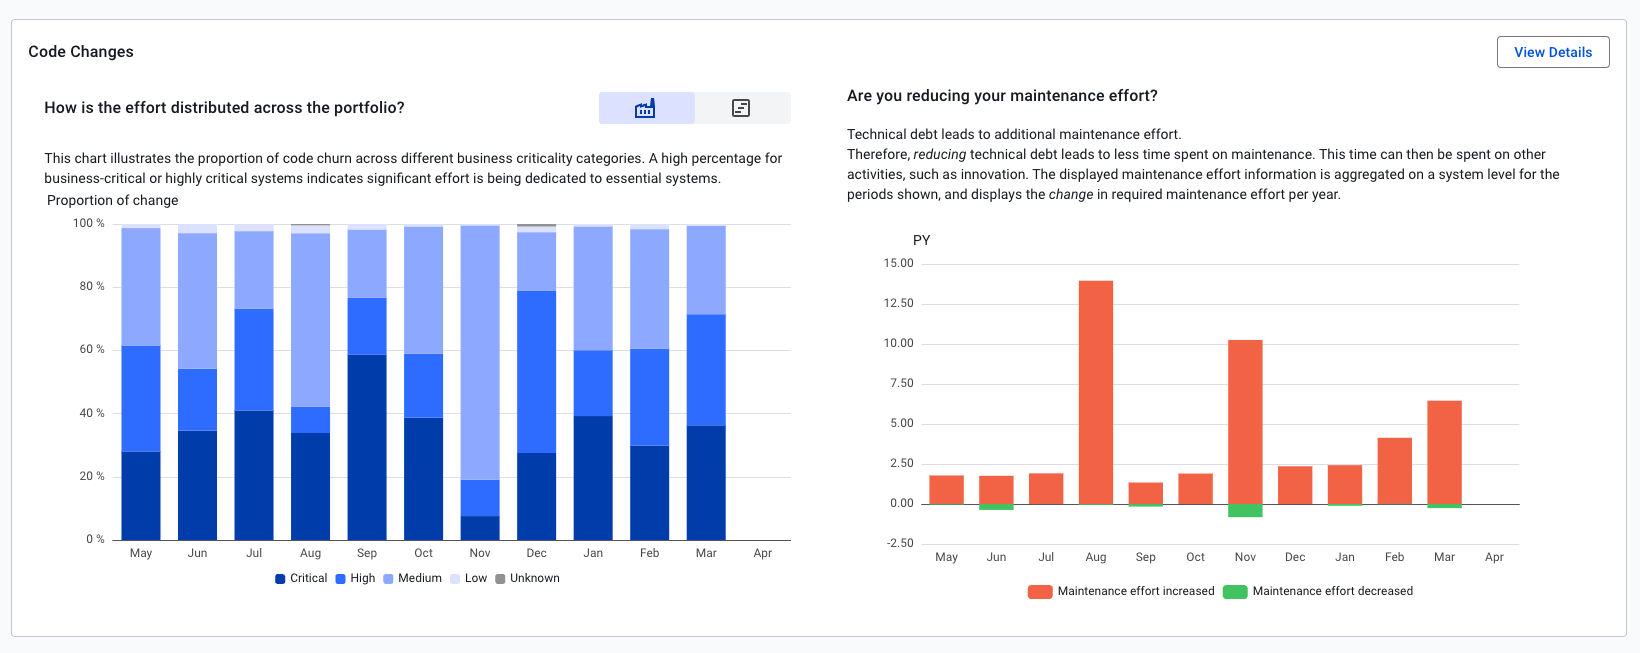Click the Medium segment of November bar
This screenshot has height=653, width=1640.
pos(480,352)
